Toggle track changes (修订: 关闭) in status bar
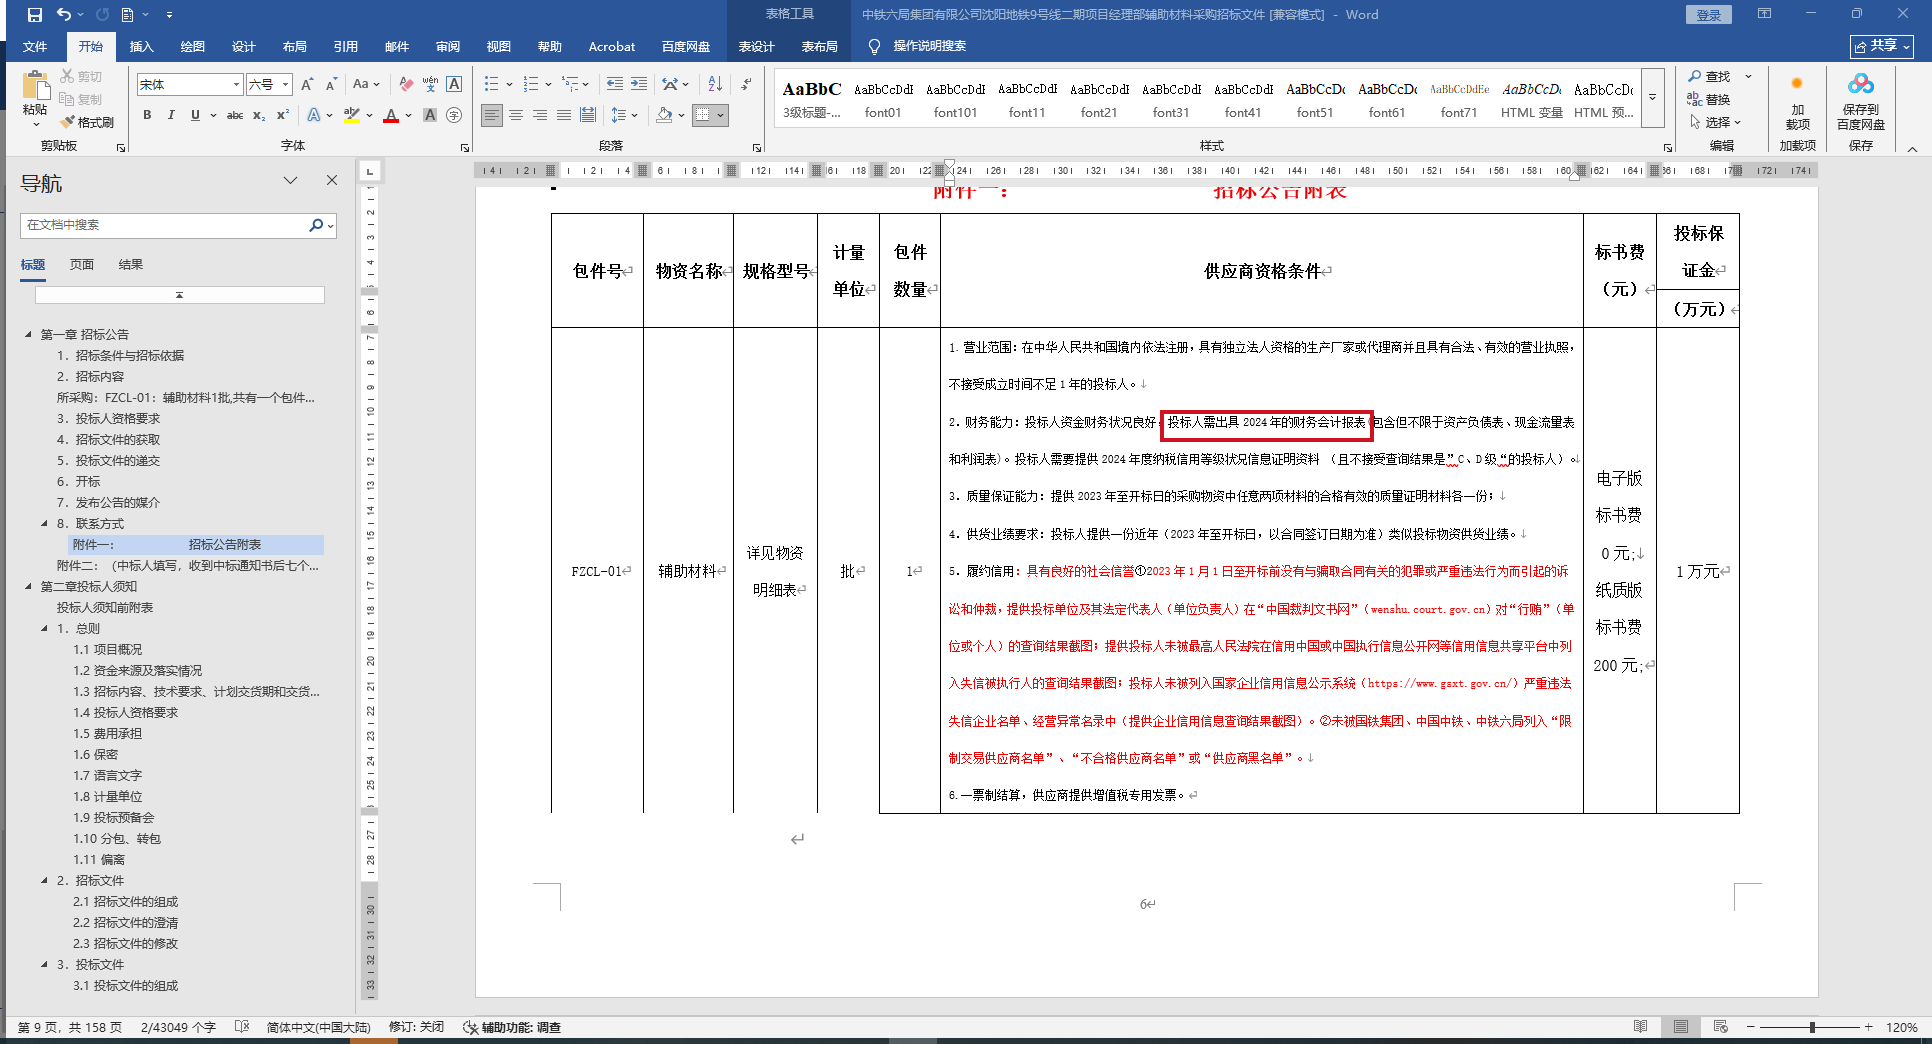This screenshot has height=1044, width=1932. click(416, 1028)
